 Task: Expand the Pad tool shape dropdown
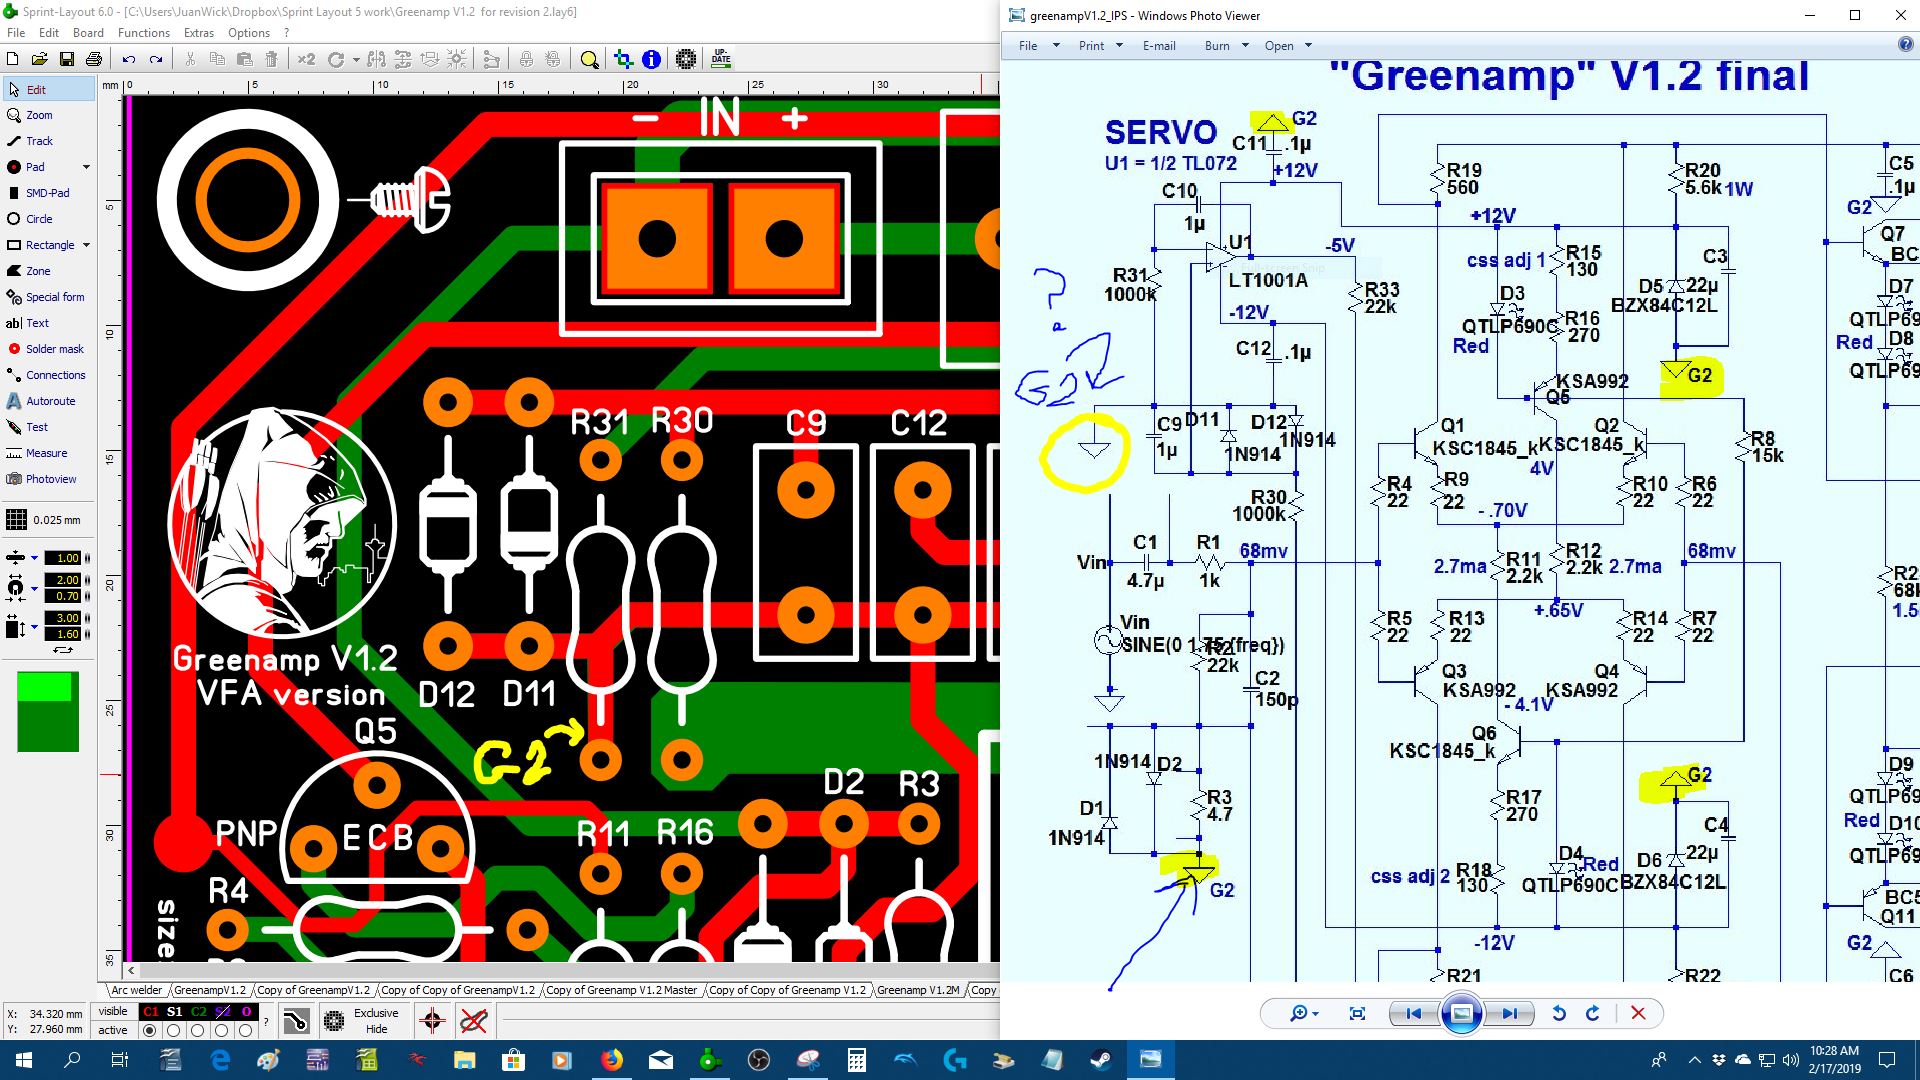[87, 167]
